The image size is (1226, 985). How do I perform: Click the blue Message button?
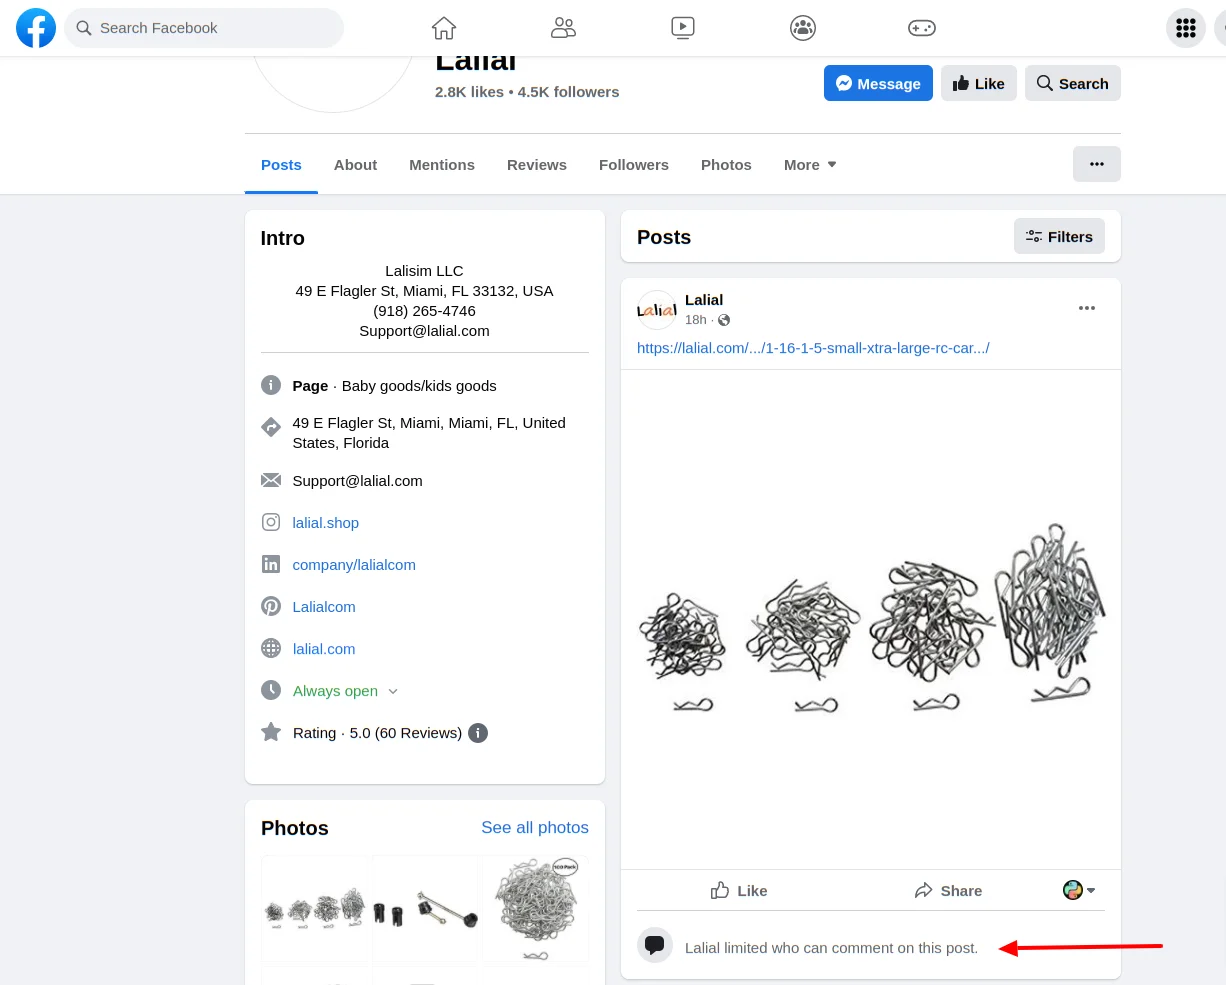click(877, 84)
